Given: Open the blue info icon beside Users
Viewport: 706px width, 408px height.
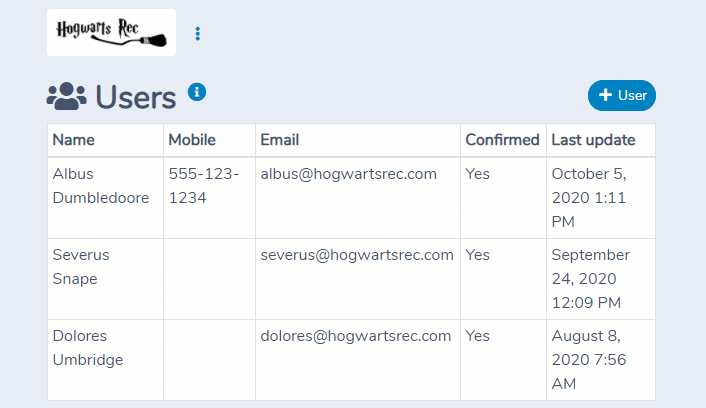Looking at the screenshot, I should pos(197,92).
